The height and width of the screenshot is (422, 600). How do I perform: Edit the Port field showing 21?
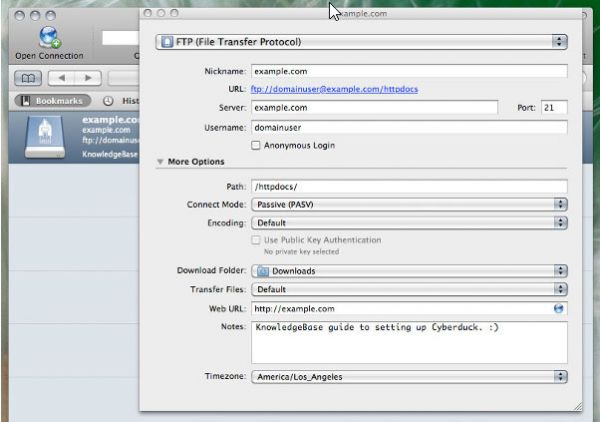tap(554, 108)
